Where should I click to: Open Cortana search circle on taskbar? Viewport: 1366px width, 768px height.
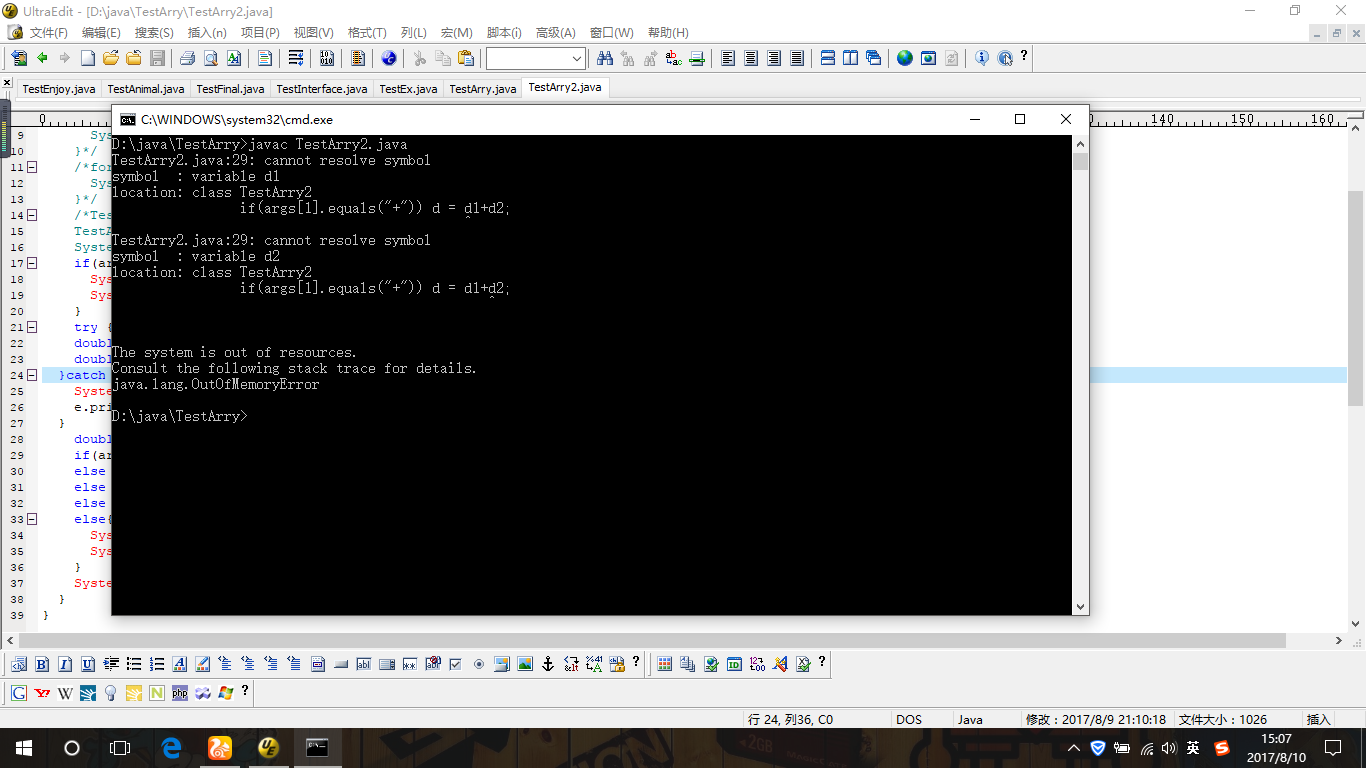coord(72,748)
